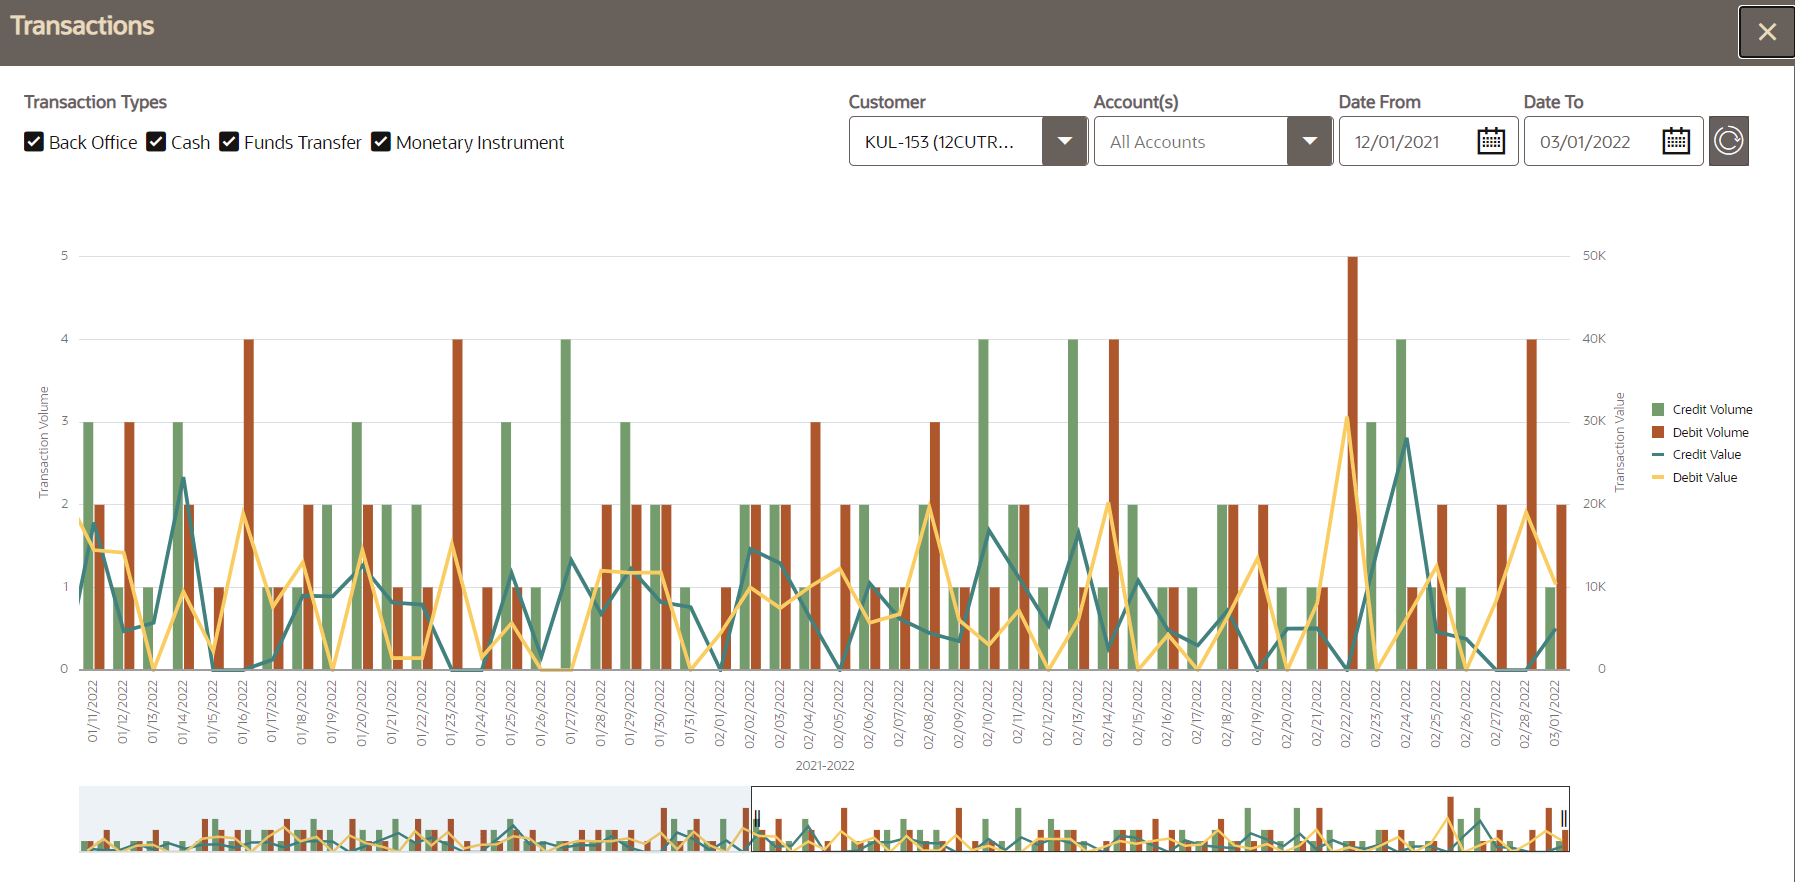Click the 03/01/2022 axis date label
This screenshot has width=1795, height=882.
point(1554,712)
